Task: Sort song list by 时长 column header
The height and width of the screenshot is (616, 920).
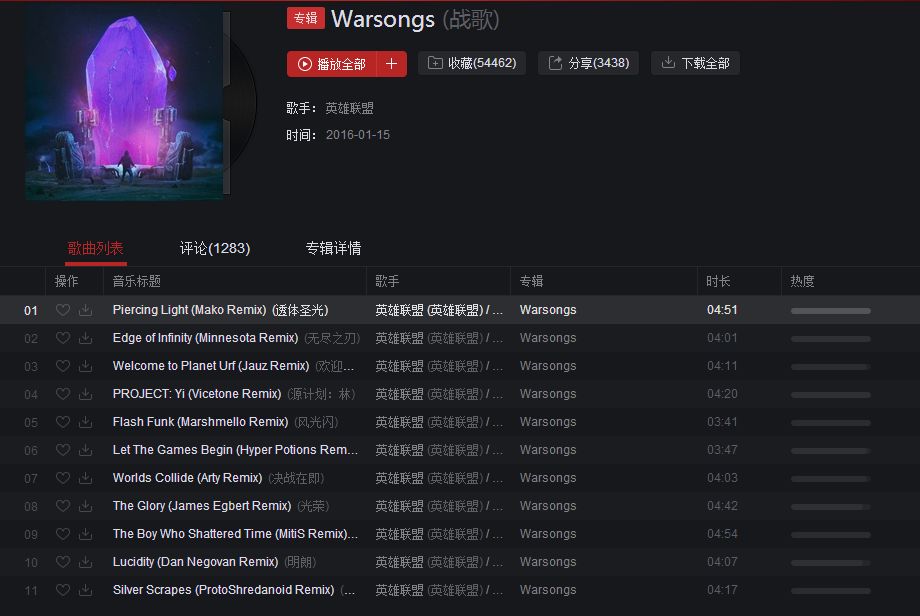Action: (x=718, y=281)
